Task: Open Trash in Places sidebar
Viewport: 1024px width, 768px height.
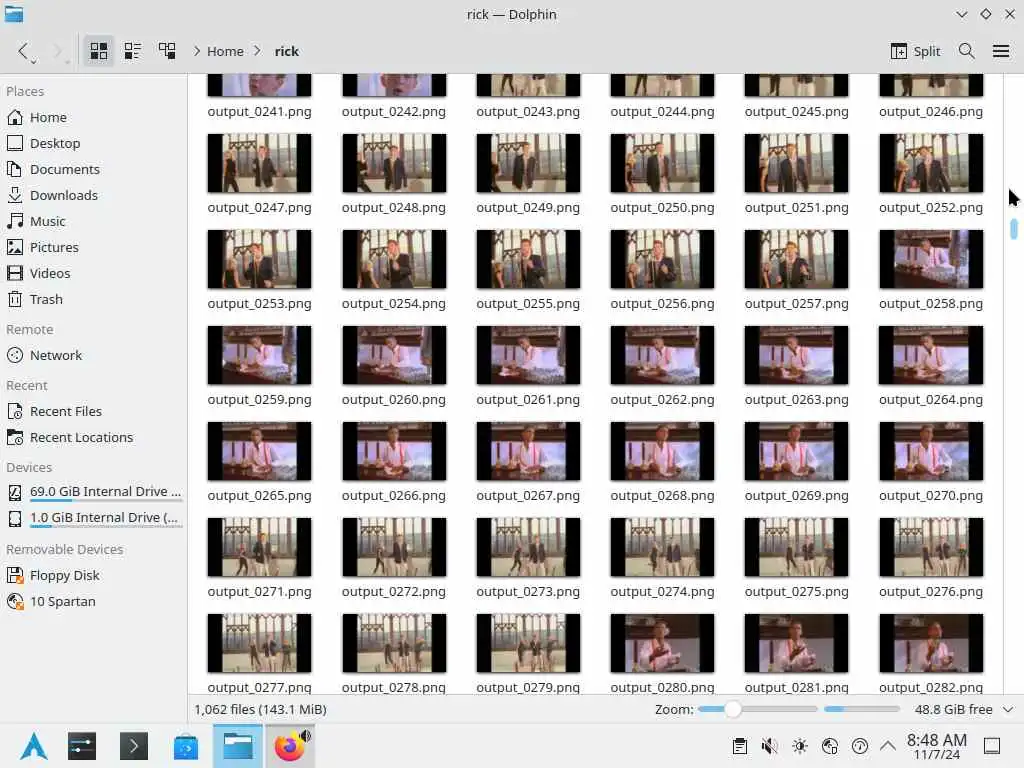Action: tap(93, 299)
